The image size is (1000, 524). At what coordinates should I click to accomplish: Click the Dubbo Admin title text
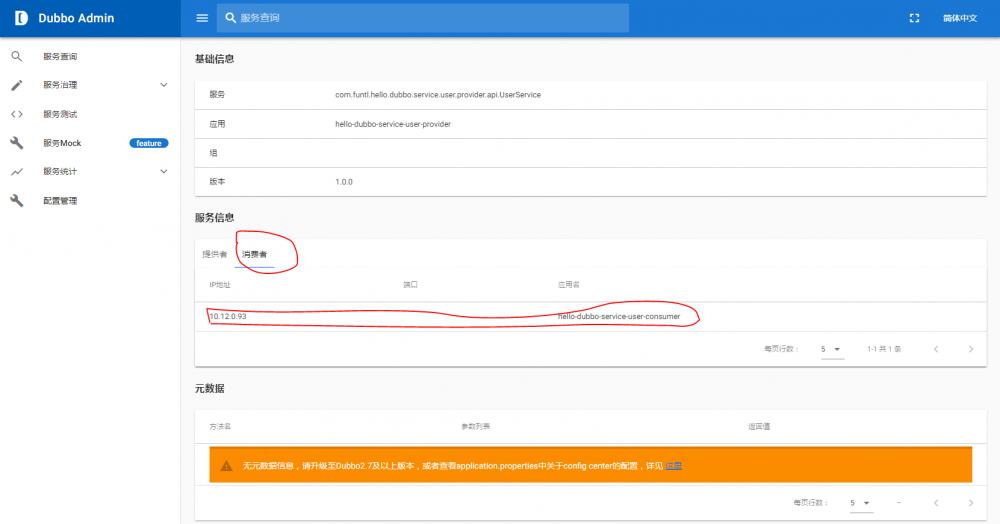(x=76, y=18)
